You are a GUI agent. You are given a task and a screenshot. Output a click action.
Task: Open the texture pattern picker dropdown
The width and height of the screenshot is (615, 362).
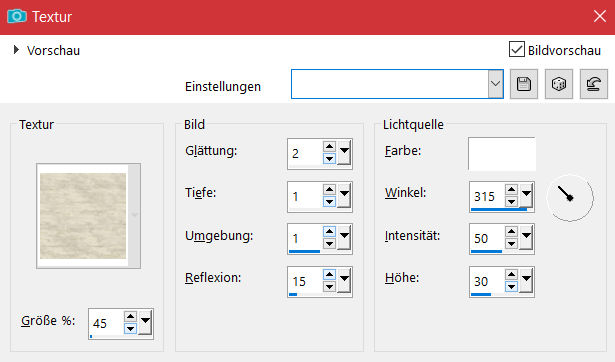pos(135,215)
